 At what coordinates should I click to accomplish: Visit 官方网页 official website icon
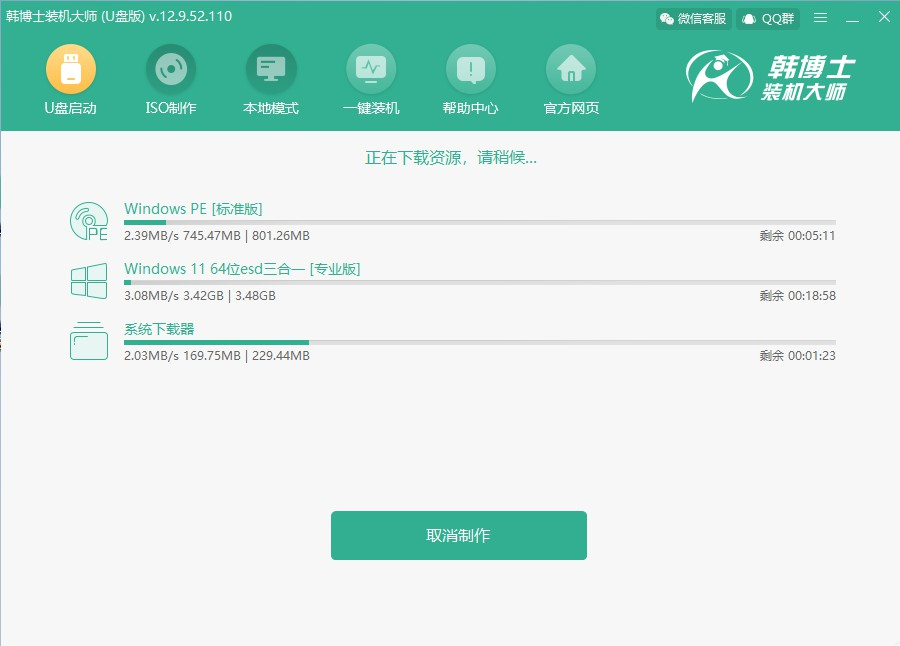pyautogui.click(x=571, y=70)
